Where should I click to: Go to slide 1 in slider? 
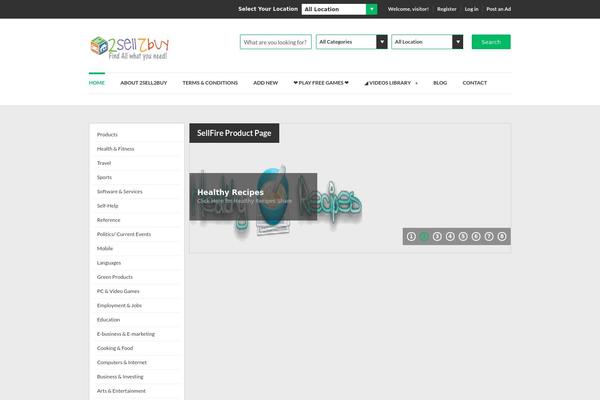click(x=411, y=237)
